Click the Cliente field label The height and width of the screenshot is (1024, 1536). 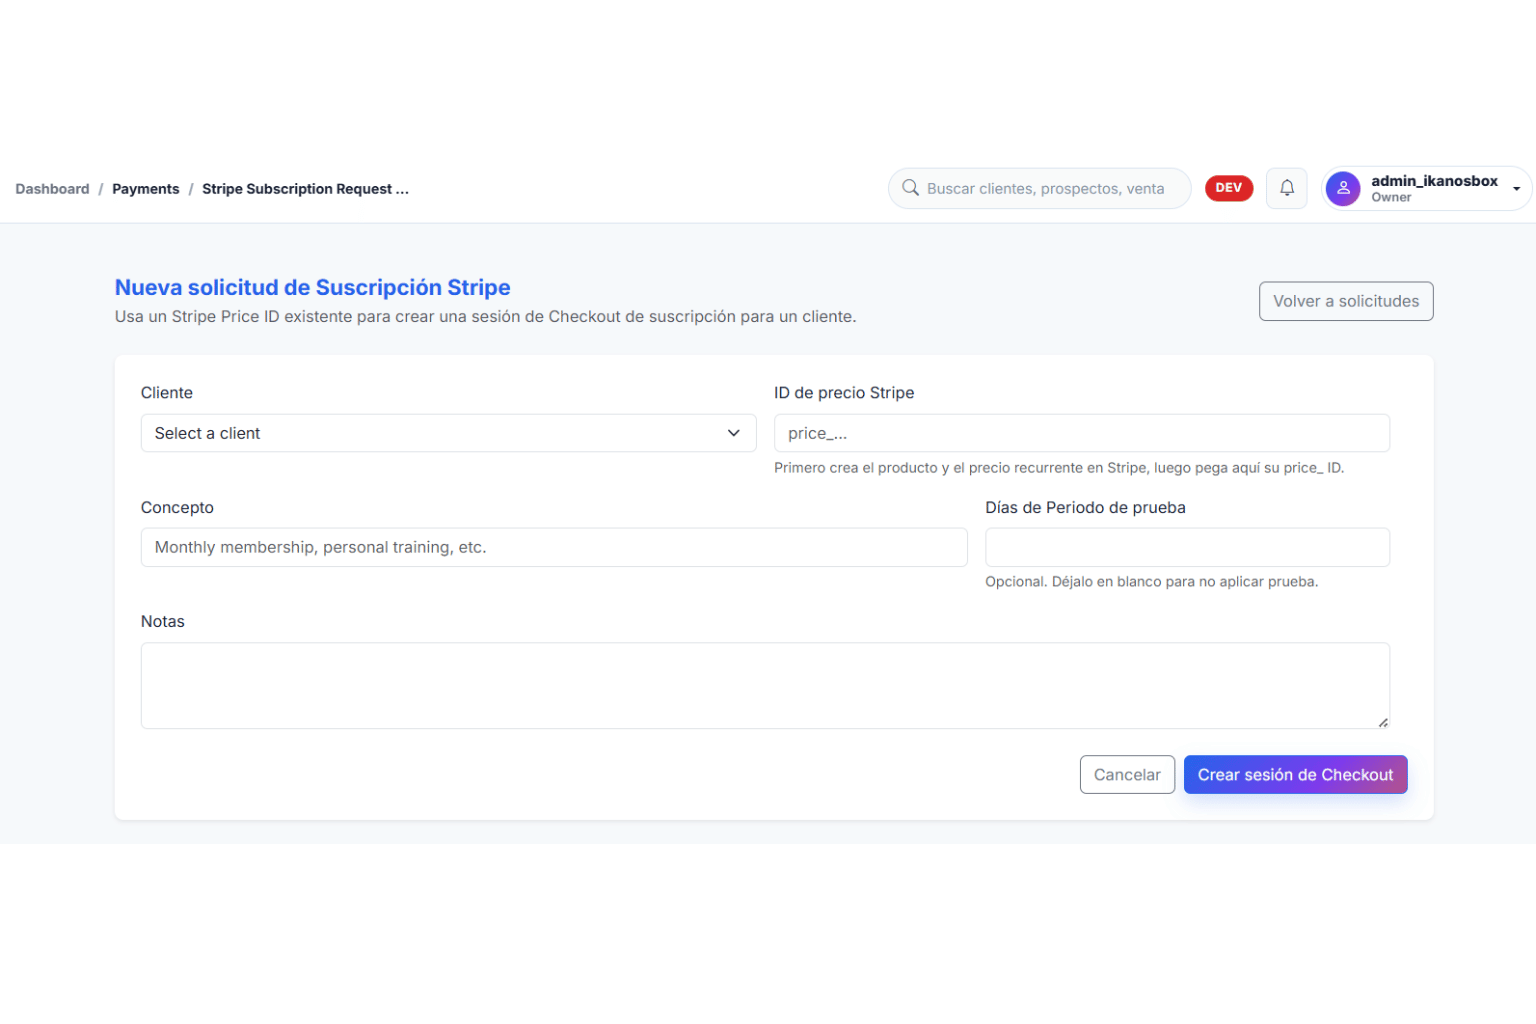167,393
